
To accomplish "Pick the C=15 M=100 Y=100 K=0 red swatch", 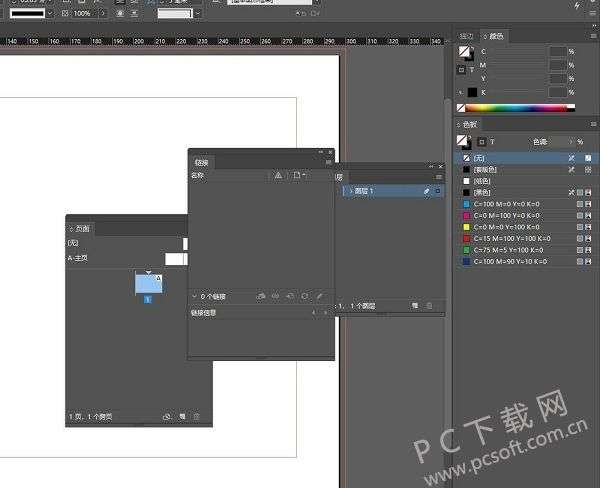I will (509, 238).
